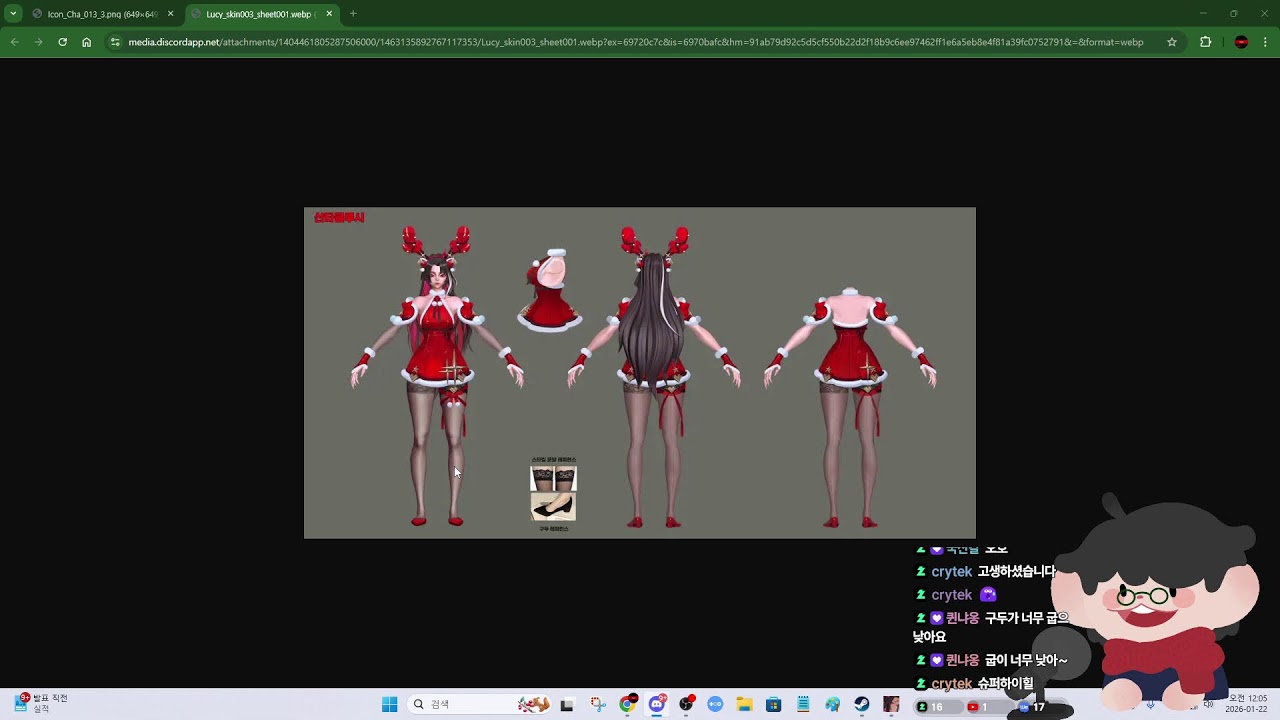Open Google Chrome from the taskbar
The width and height of the screenshot is (1280, 720).
pos(627,705)
